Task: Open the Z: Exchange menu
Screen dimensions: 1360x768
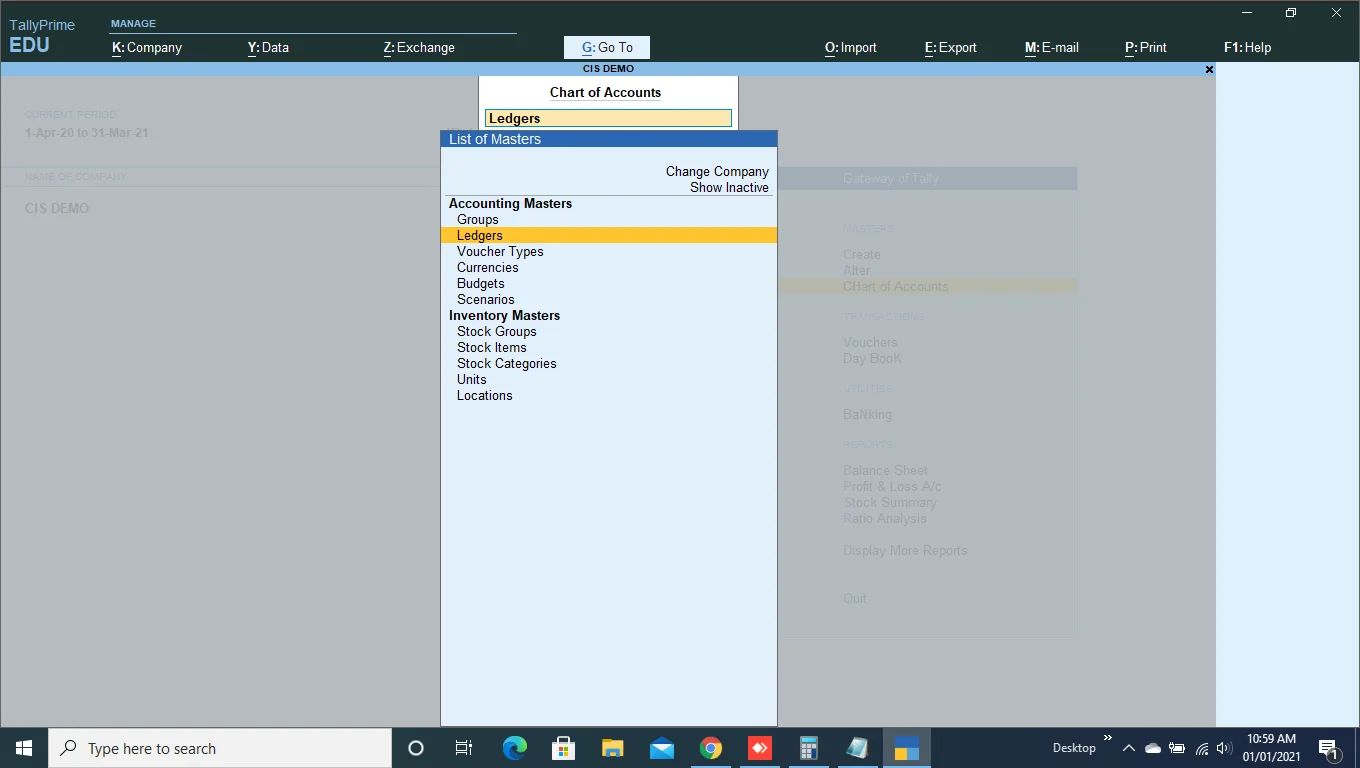Action: pos(419,47)
